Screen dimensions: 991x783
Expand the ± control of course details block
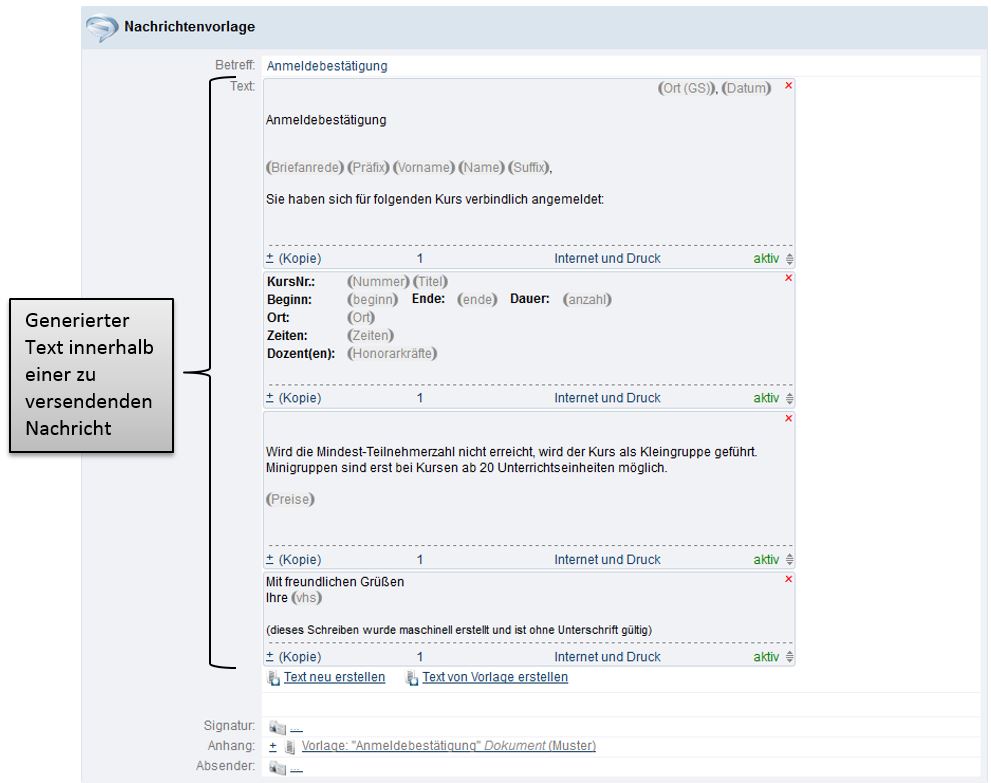[x=270, y=398]
